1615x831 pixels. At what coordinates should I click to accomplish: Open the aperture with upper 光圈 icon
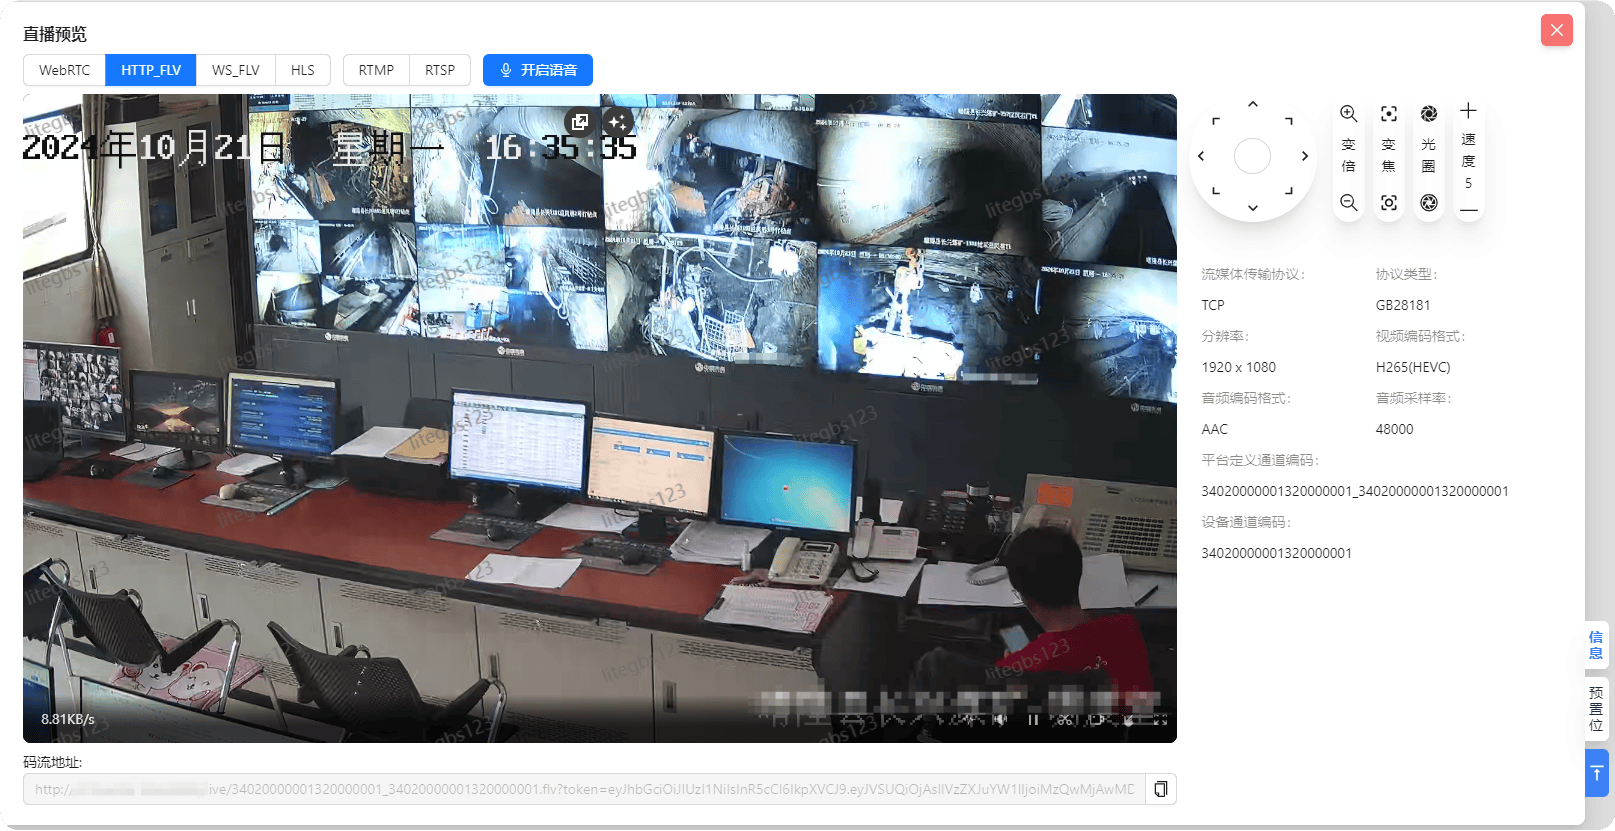1428,114
